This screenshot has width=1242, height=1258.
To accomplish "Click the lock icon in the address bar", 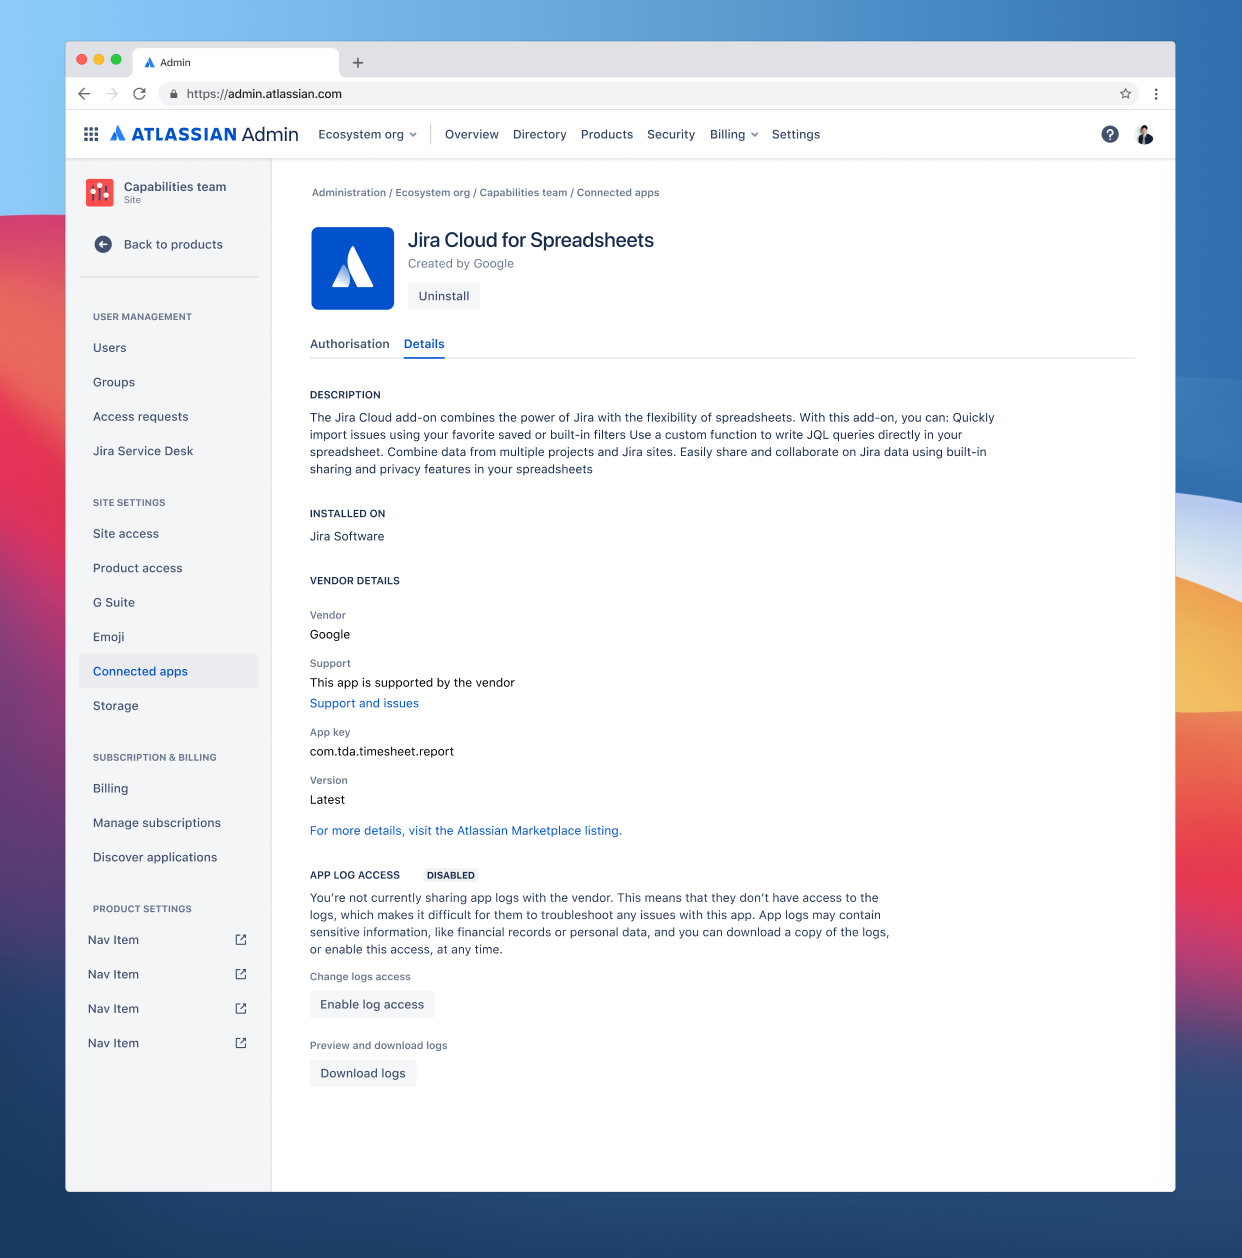I will [173, 93].
